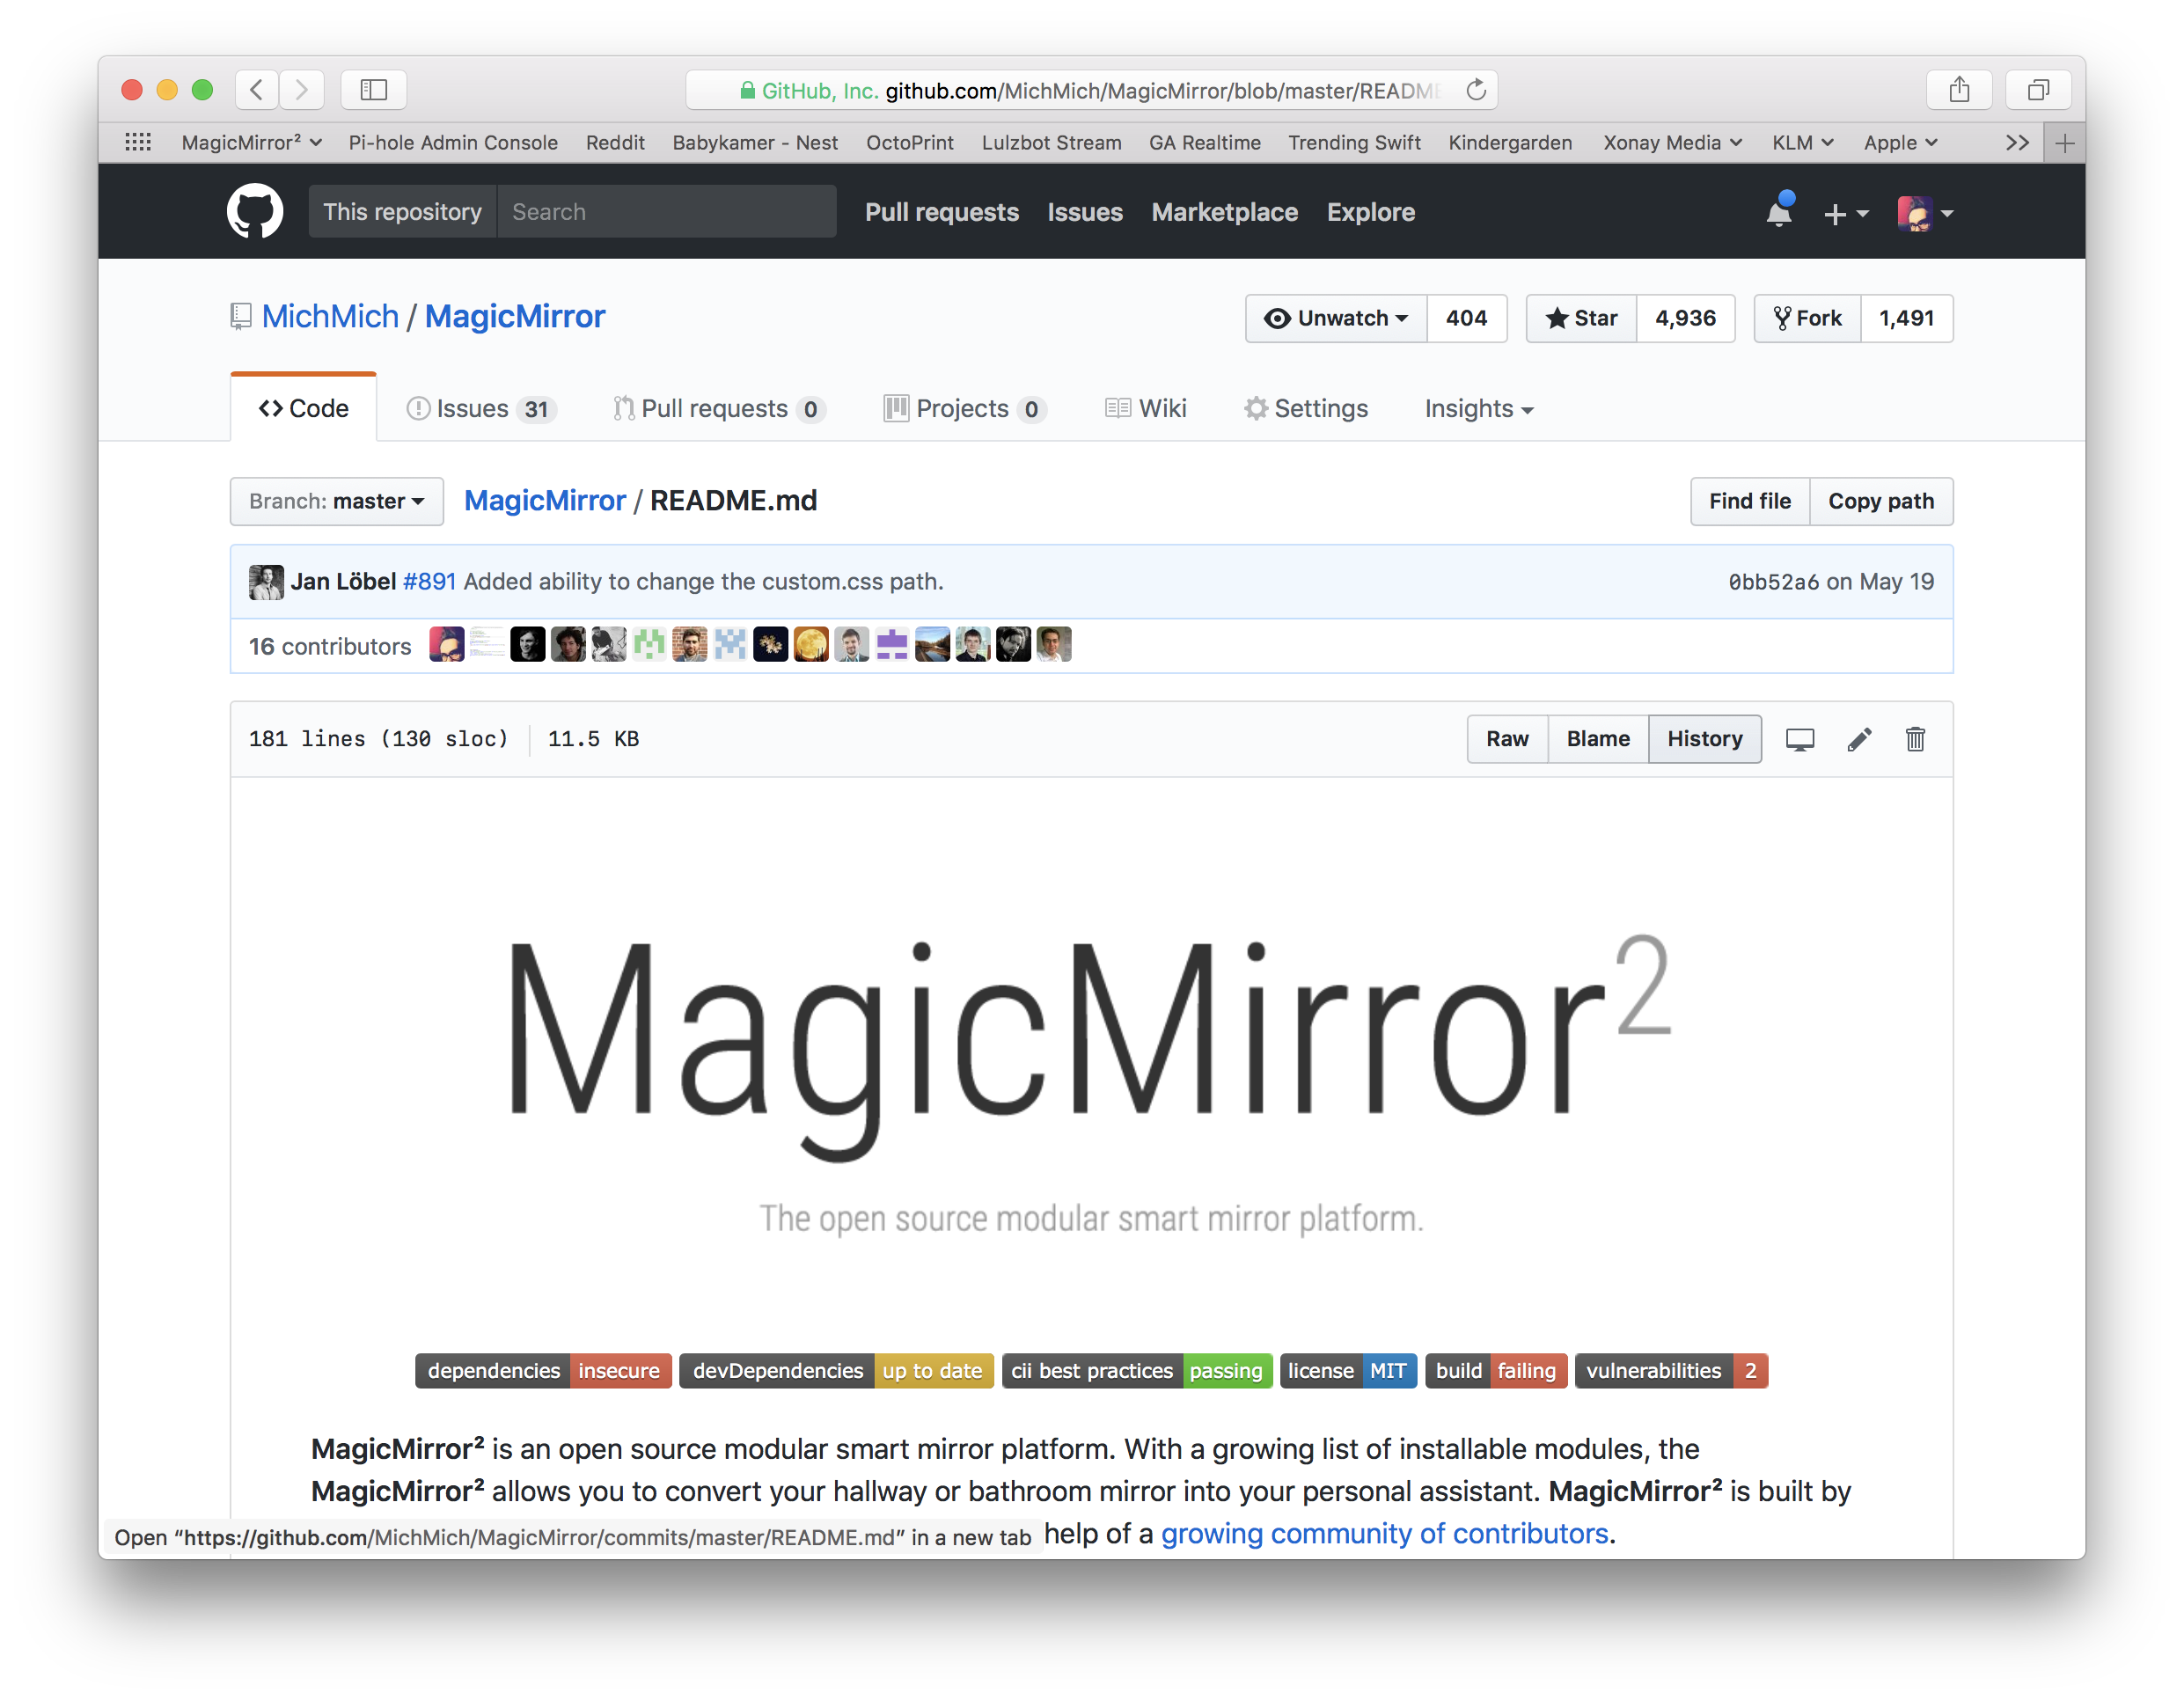Focus the repository Search field
The width and height of the screenshot is (2184, 1700).
point(665,212)
